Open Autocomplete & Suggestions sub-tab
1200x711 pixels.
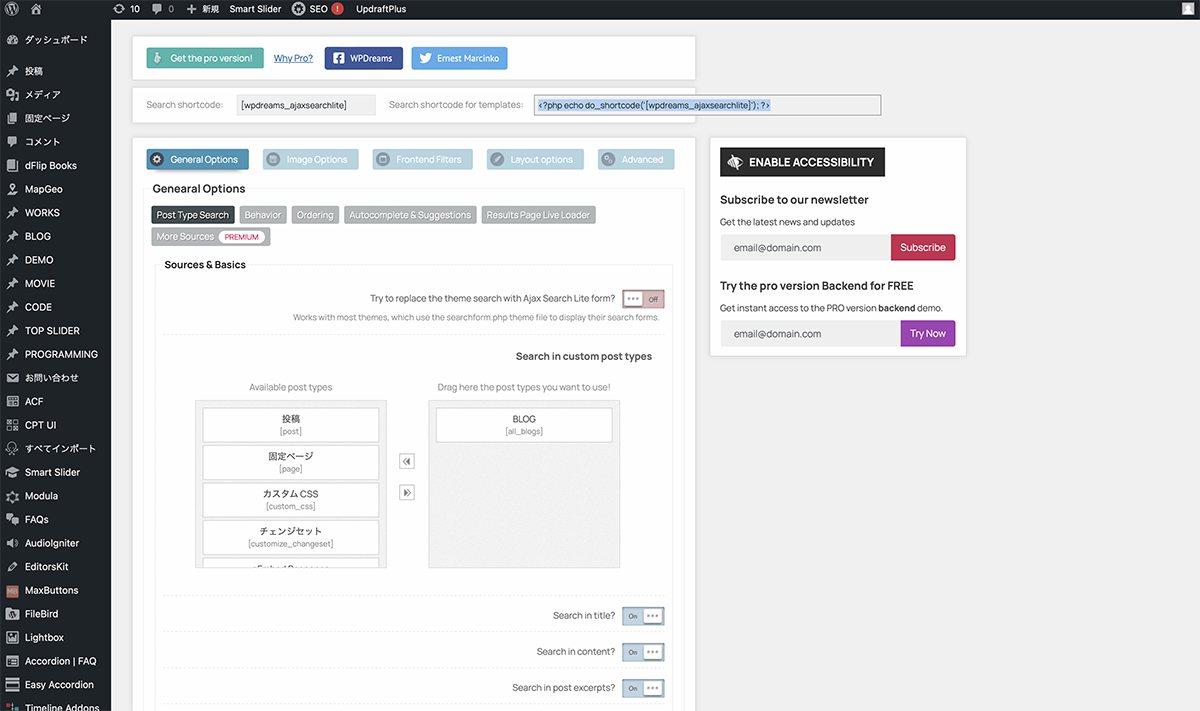[409, 215]
